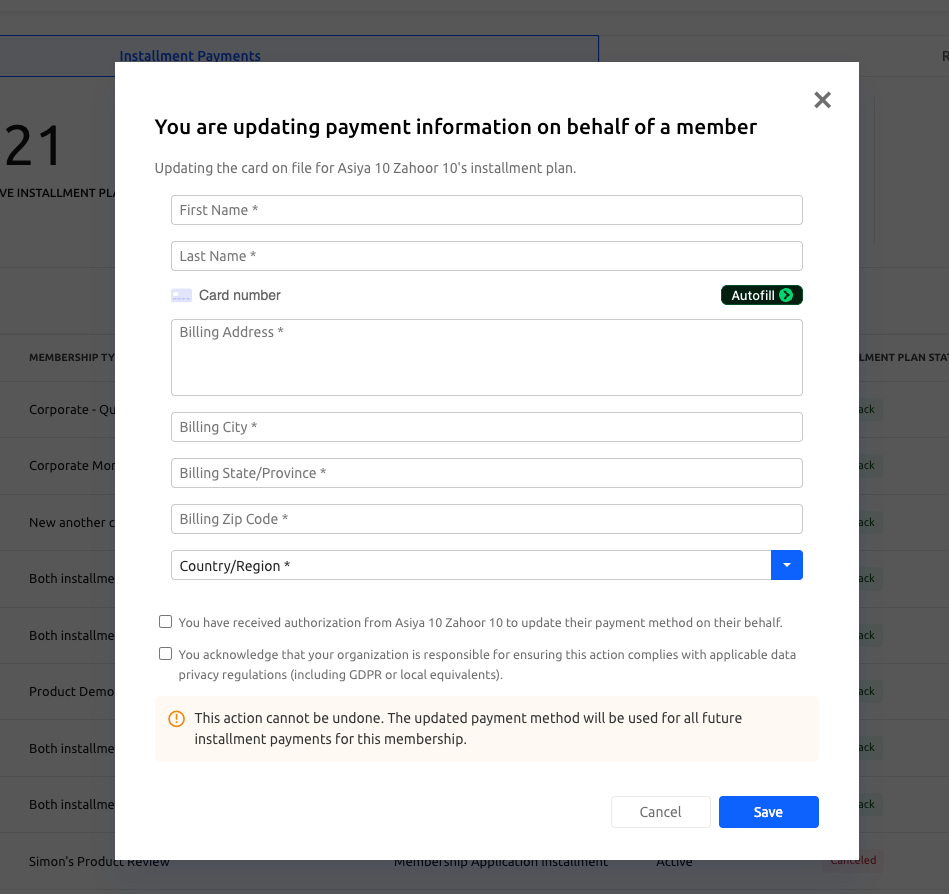Open the Country/Region dropdown arrow
This screenshot has height=894, width=949.
(x=786, y=565)
